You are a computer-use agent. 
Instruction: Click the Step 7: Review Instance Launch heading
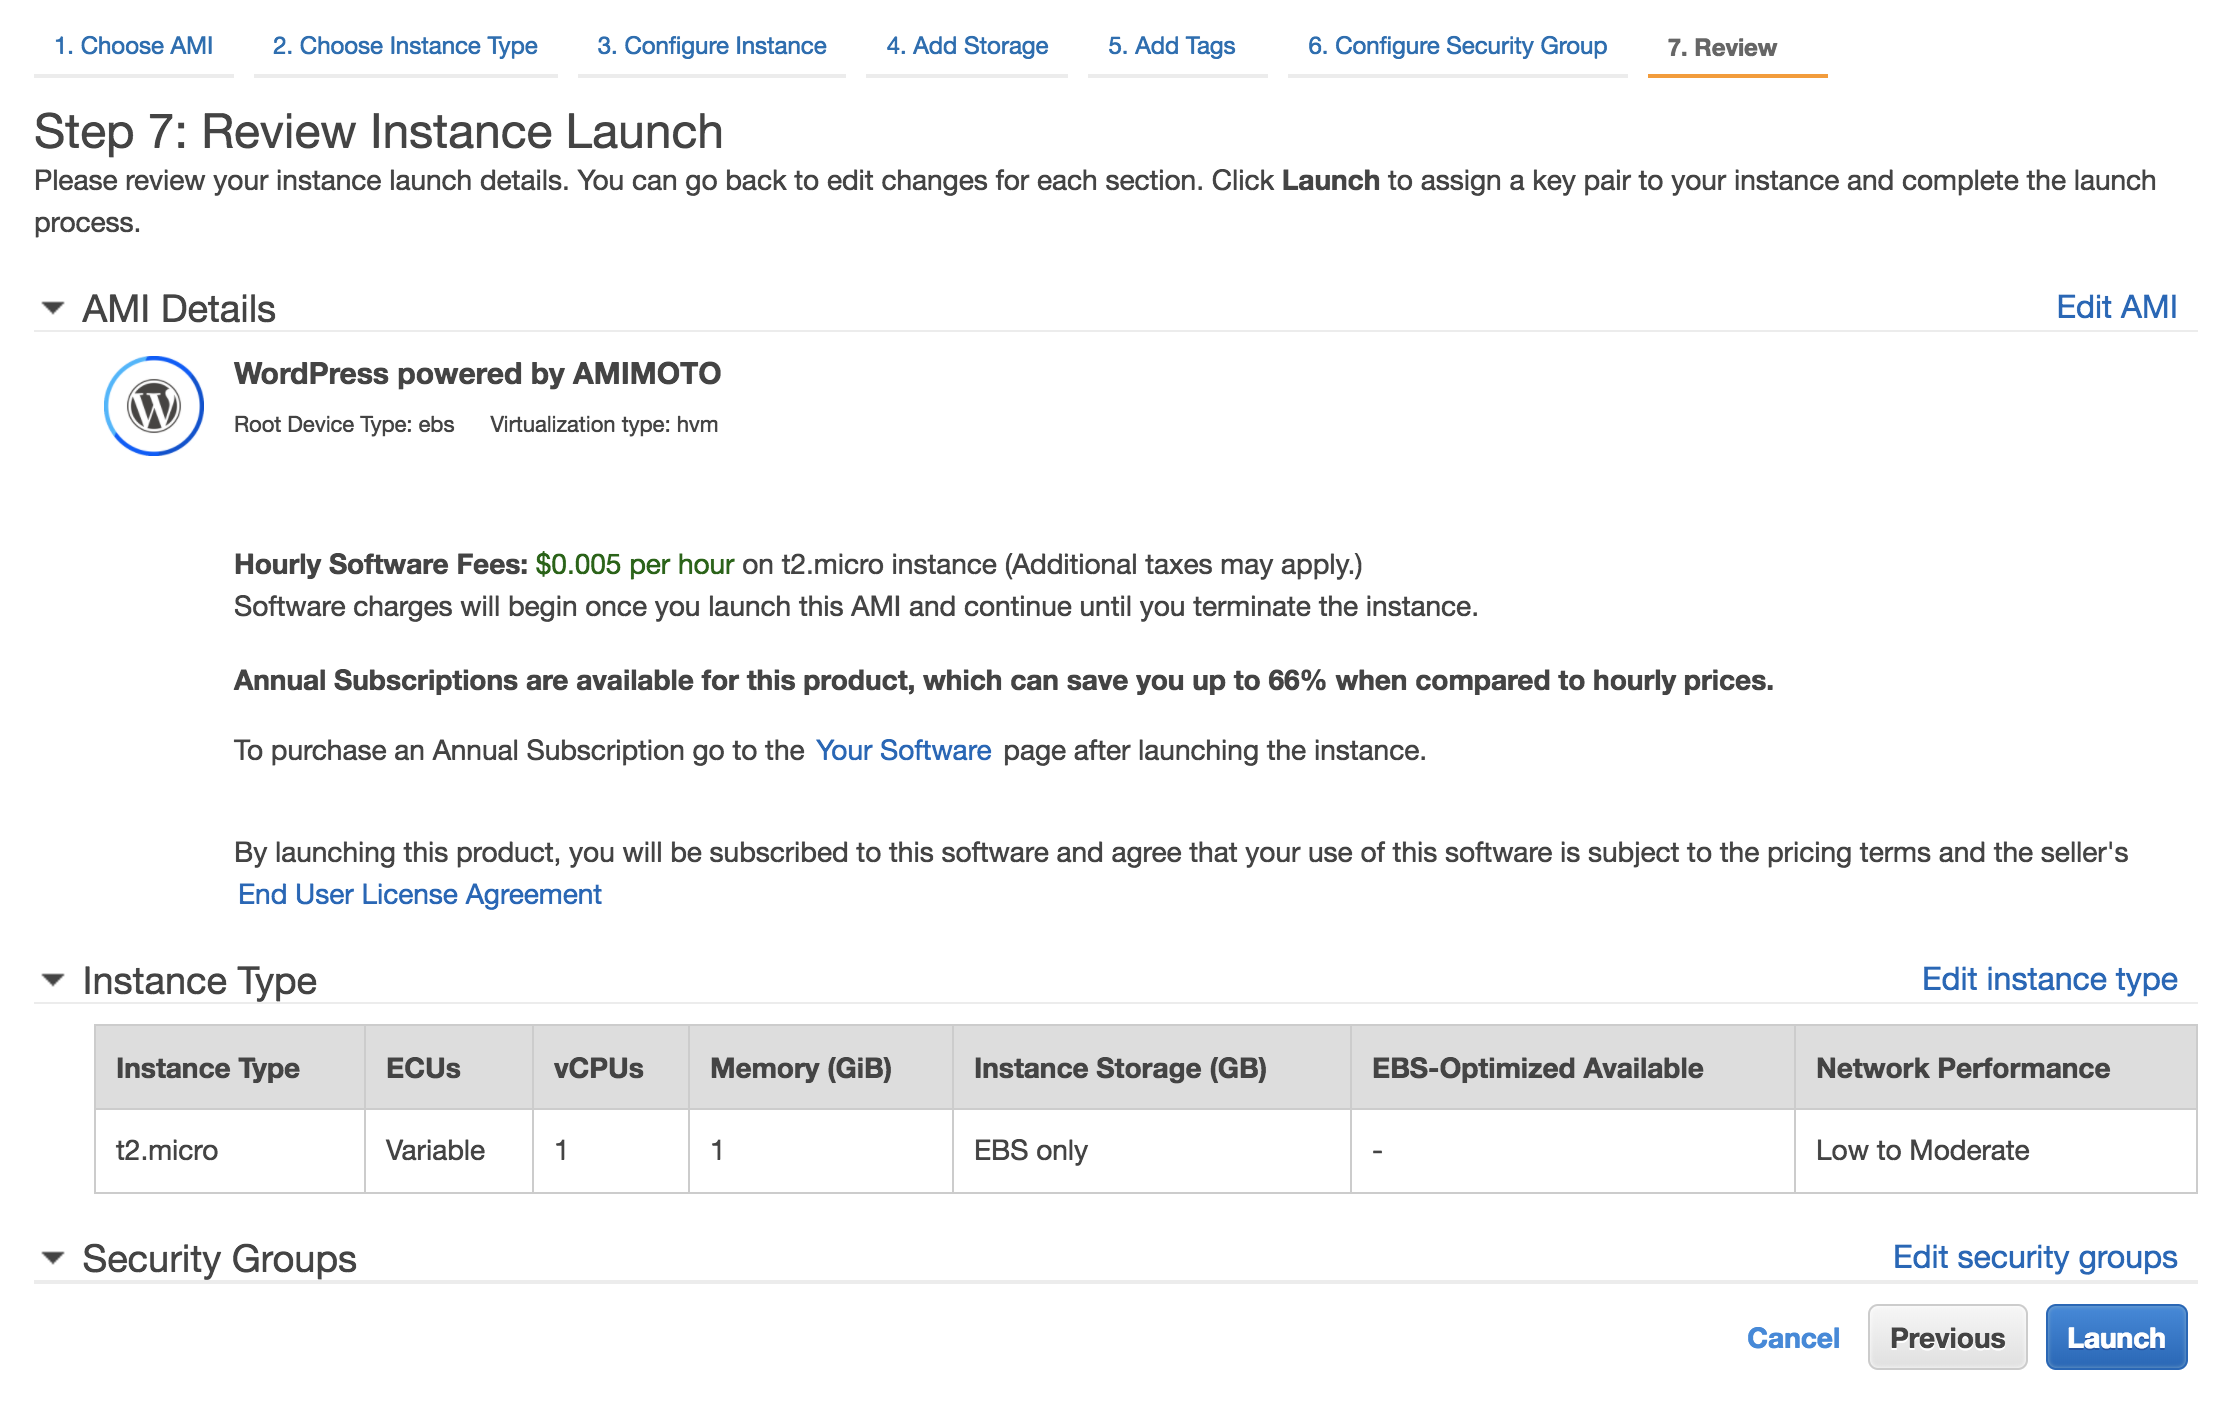click(379, 132)
